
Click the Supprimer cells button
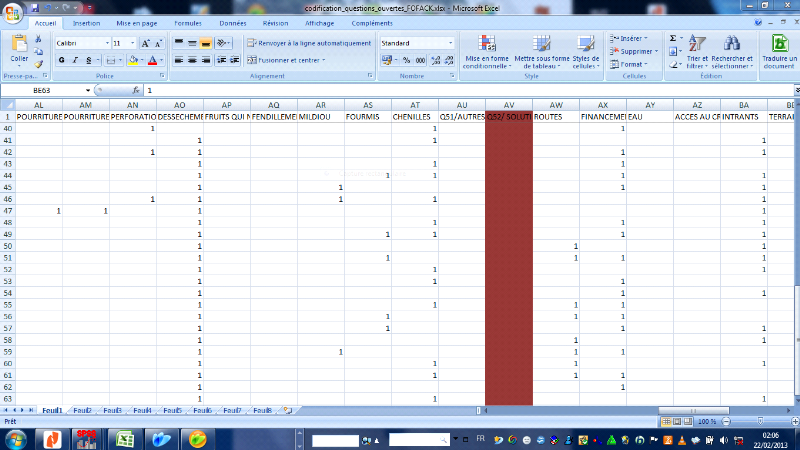634,52
